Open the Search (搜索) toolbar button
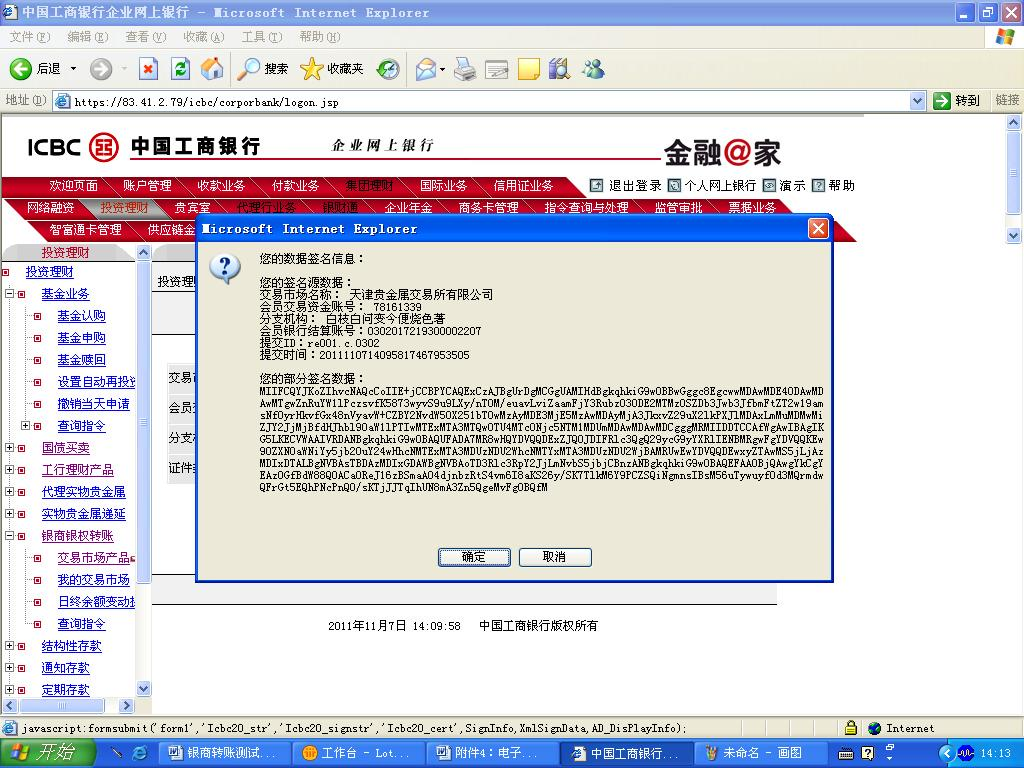The width and height of the screenshot is (1024, 768). tap(263, 69)
